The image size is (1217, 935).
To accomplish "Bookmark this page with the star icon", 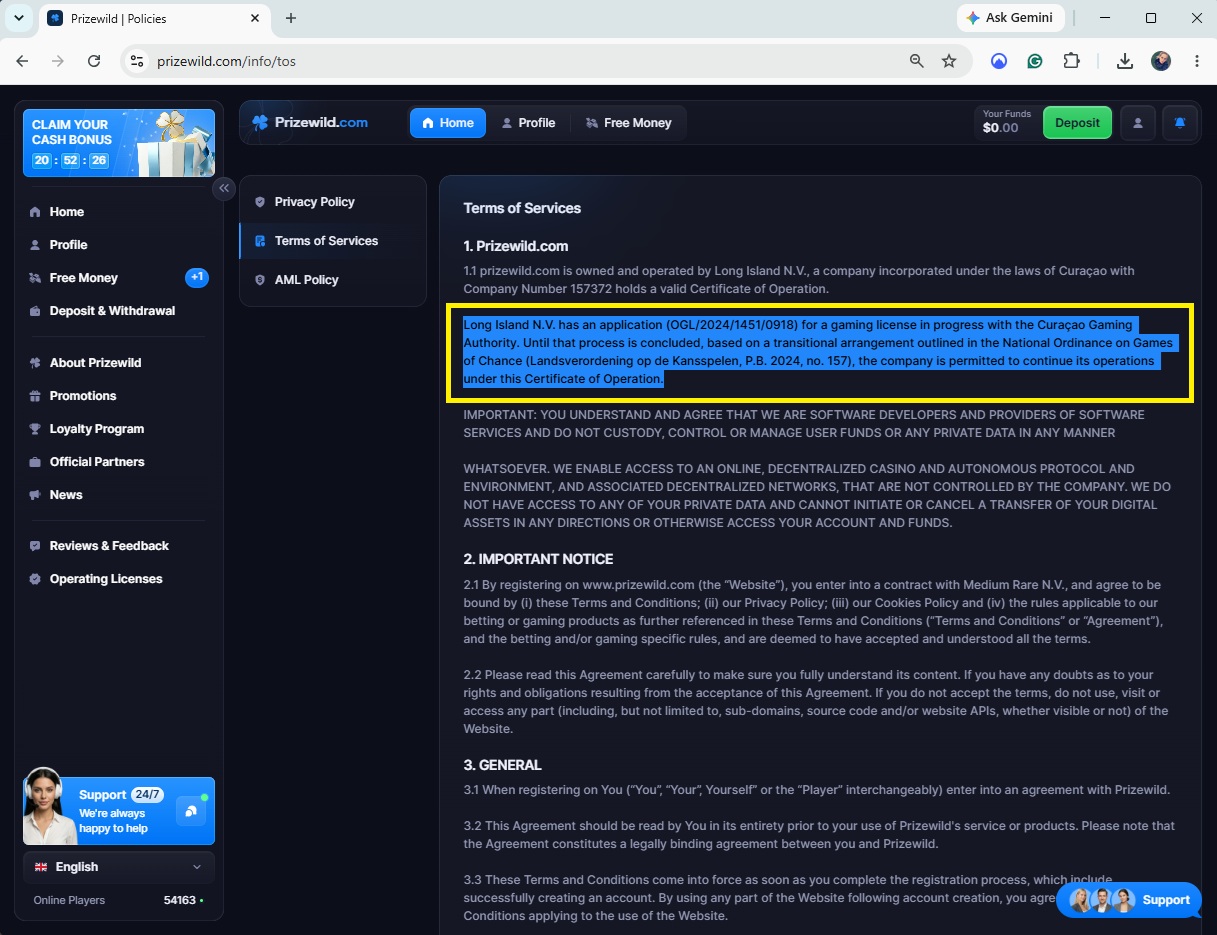I will click(x=949, y=61).
